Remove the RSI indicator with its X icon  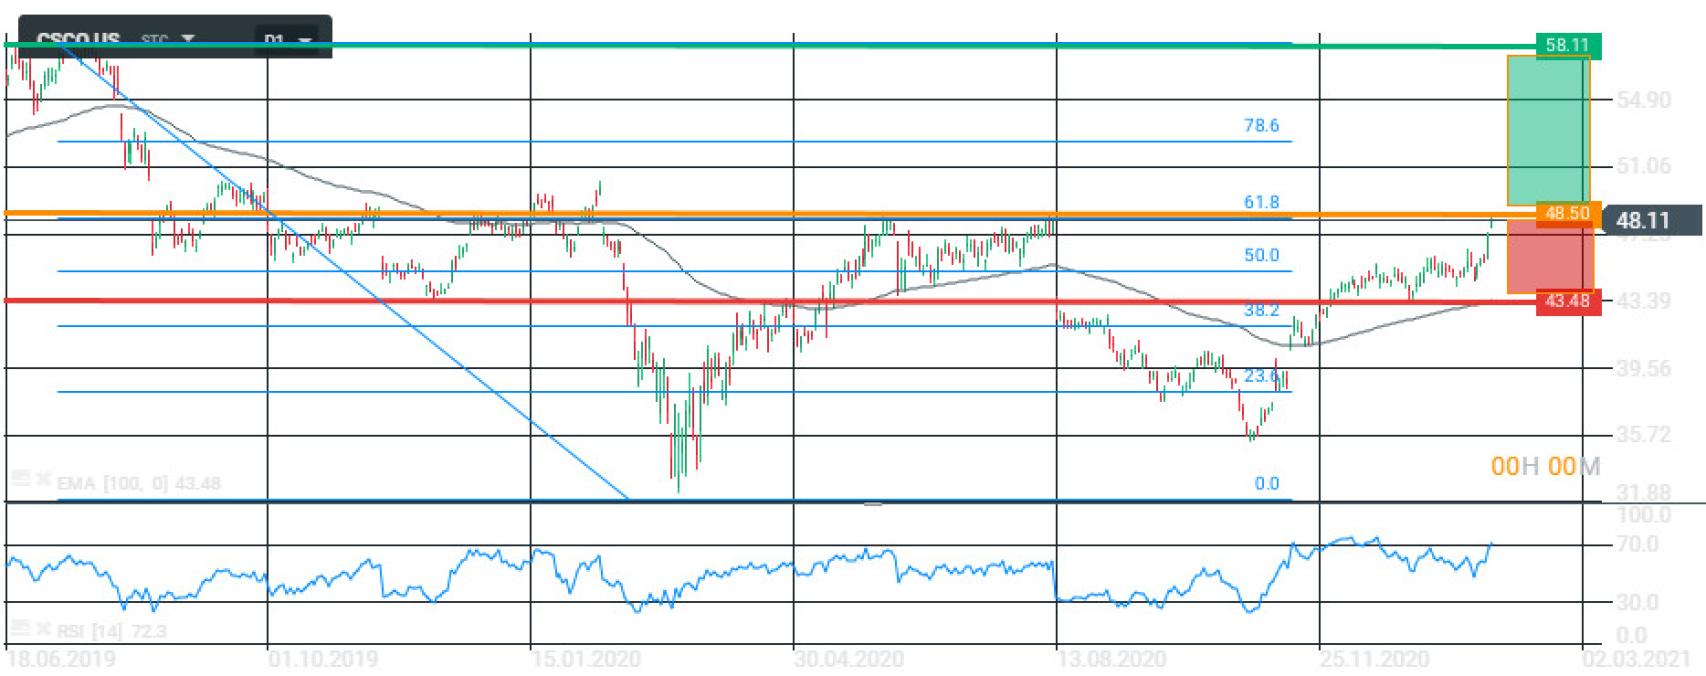[x=43, y=630]
